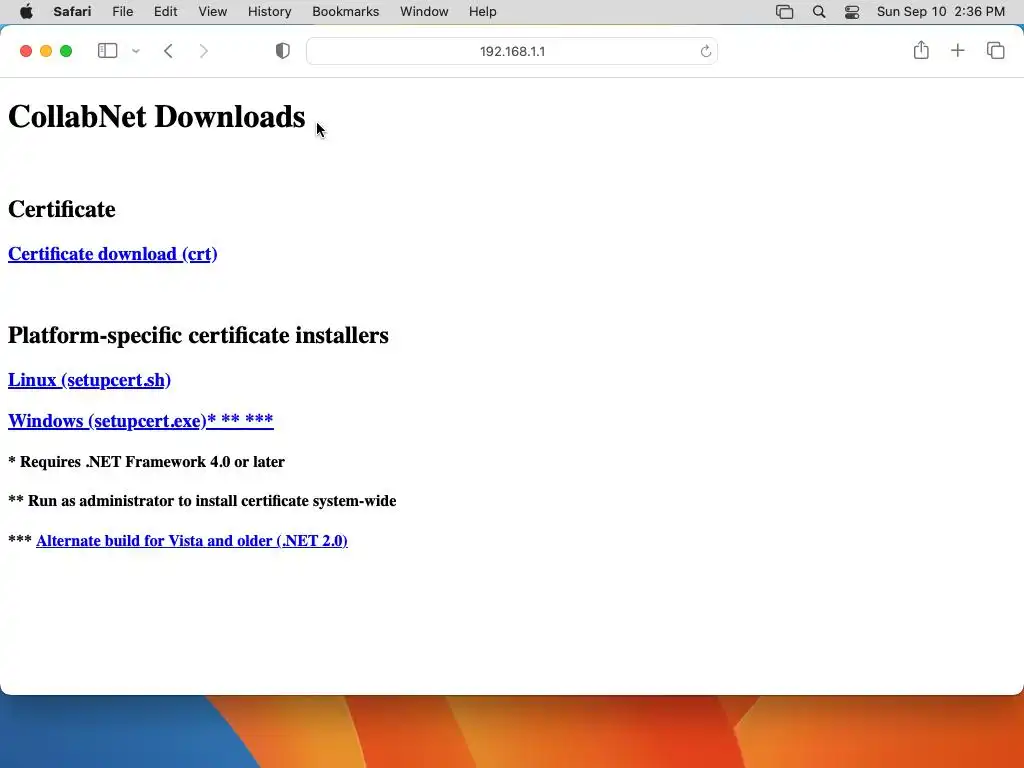Click the CollabNet Downloads heading
This screenshot has width=1024, height=768.
[x=156, y=116]
